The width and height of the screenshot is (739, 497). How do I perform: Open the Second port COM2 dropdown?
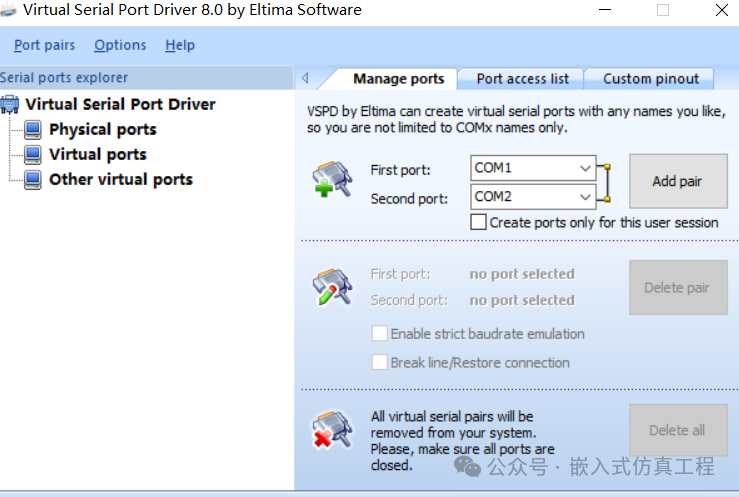pyautogui.click(x=585, y=197)
